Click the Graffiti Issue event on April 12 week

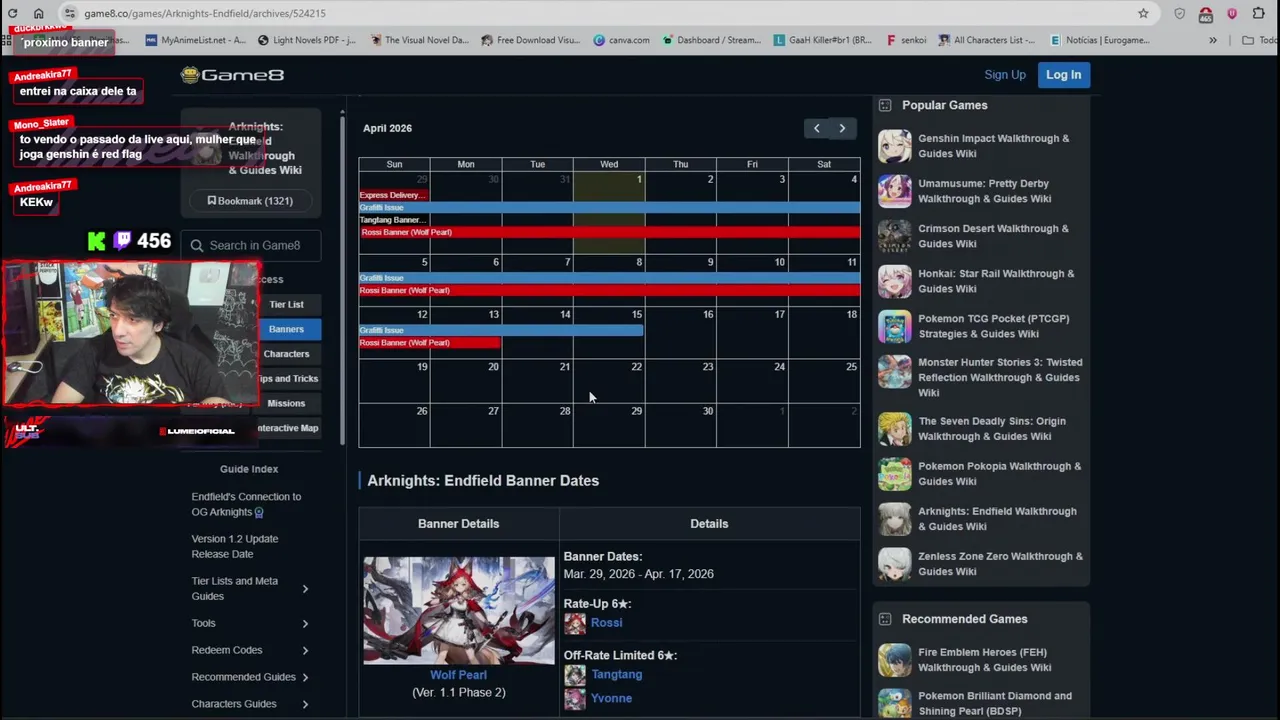coord(501,330)
